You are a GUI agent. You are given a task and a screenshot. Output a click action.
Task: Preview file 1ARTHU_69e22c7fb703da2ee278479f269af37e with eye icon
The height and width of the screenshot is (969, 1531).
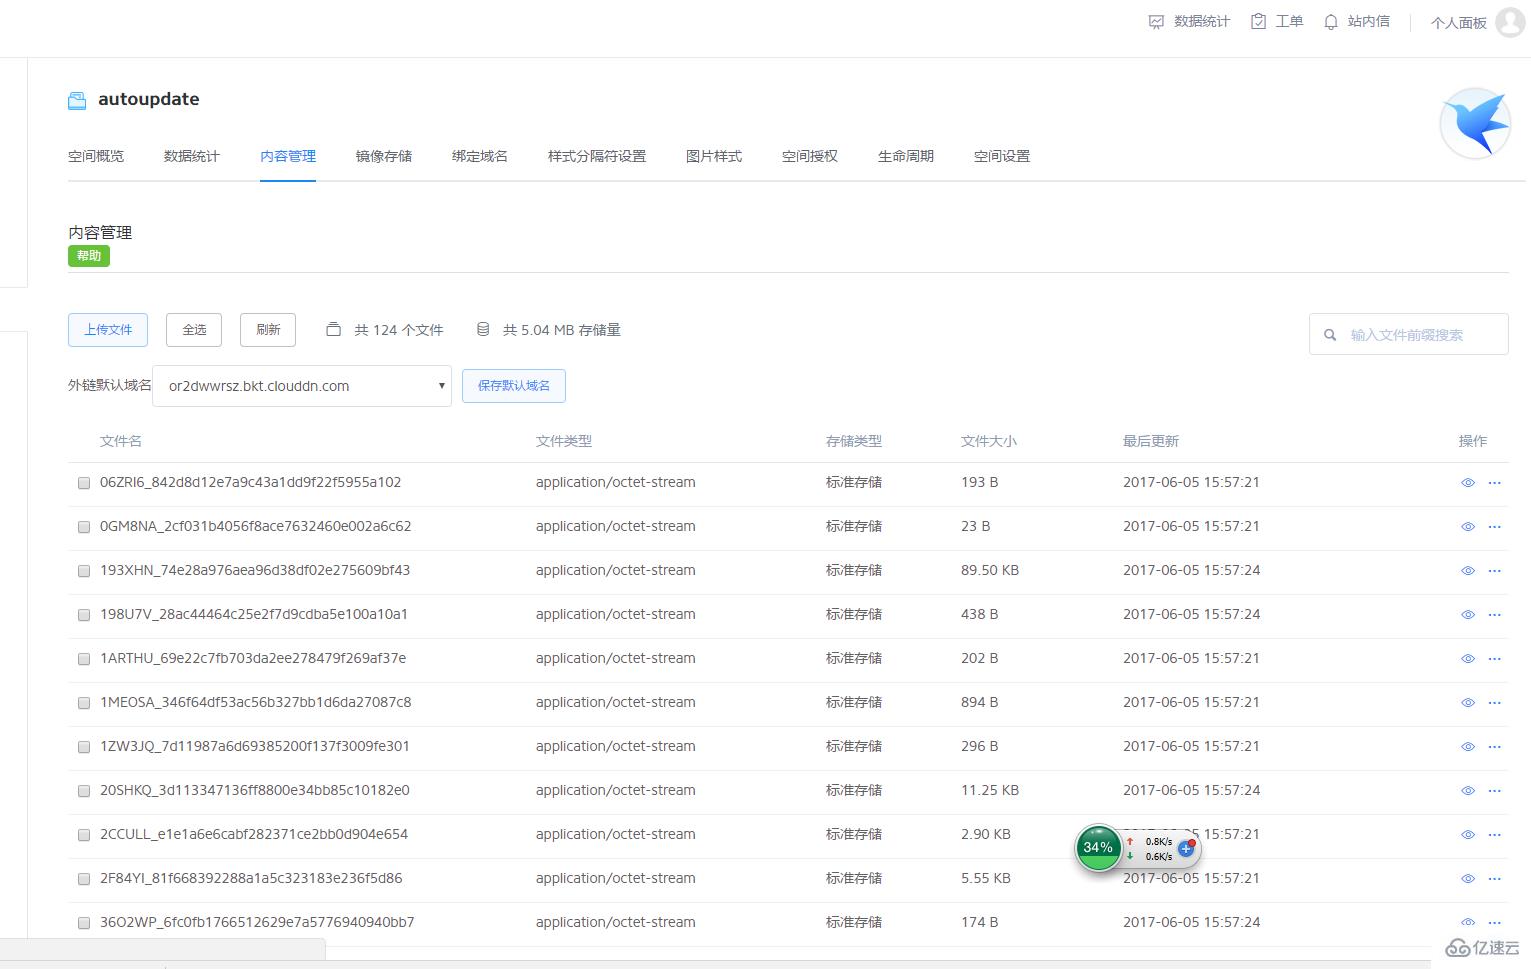click(x=1468, y=659)
